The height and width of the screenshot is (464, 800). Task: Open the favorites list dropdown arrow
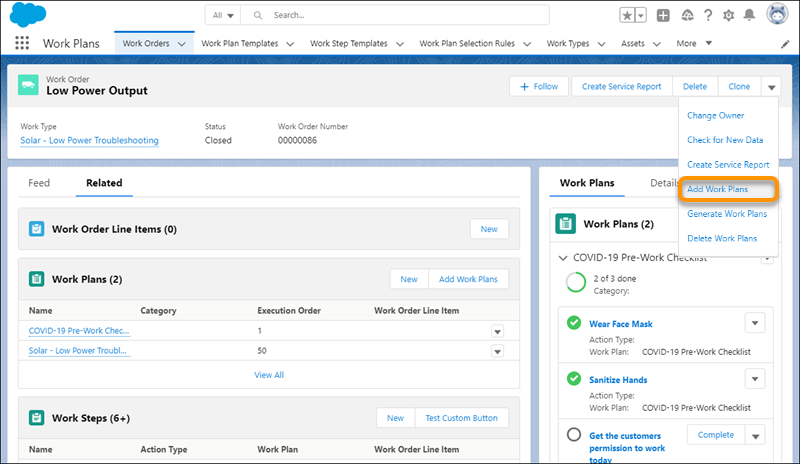(641, 15)
